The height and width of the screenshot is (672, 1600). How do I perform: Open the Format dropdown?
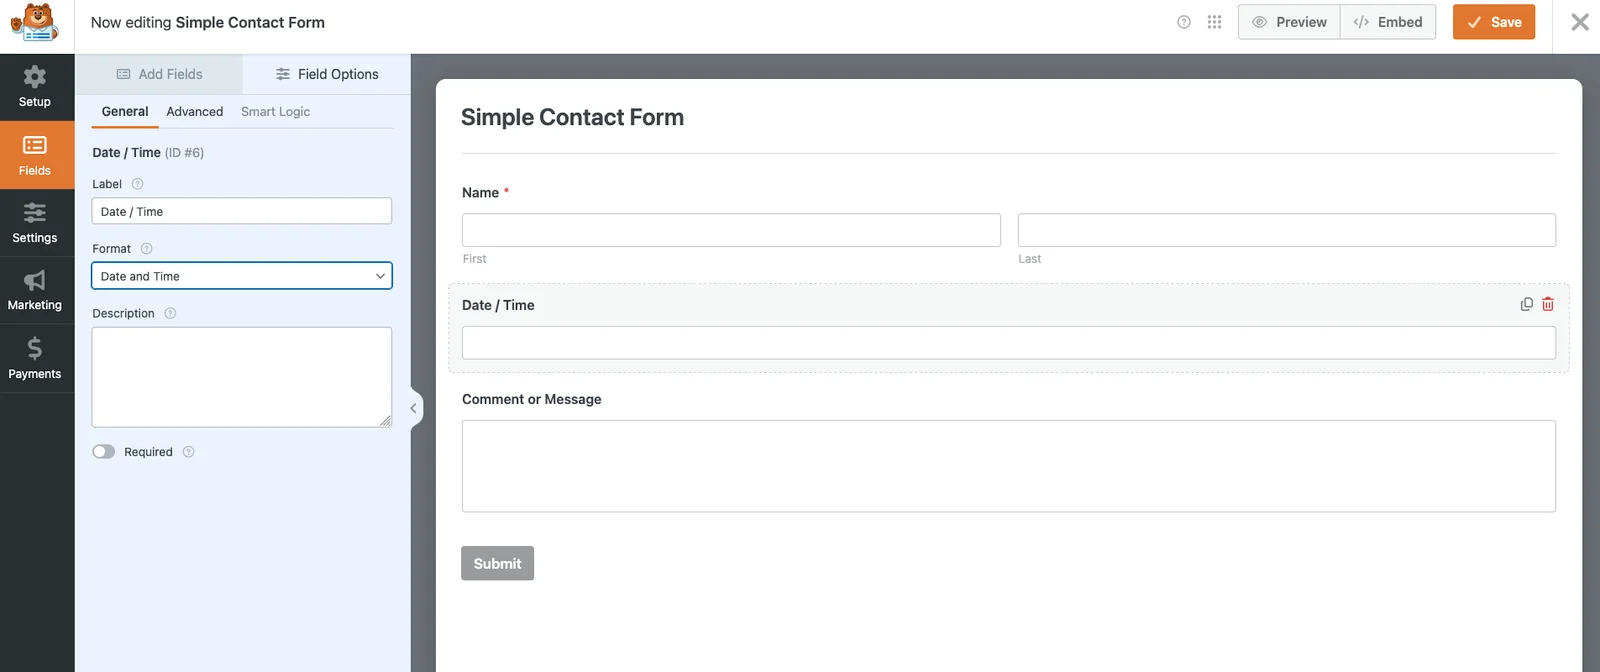click(241, 276)
